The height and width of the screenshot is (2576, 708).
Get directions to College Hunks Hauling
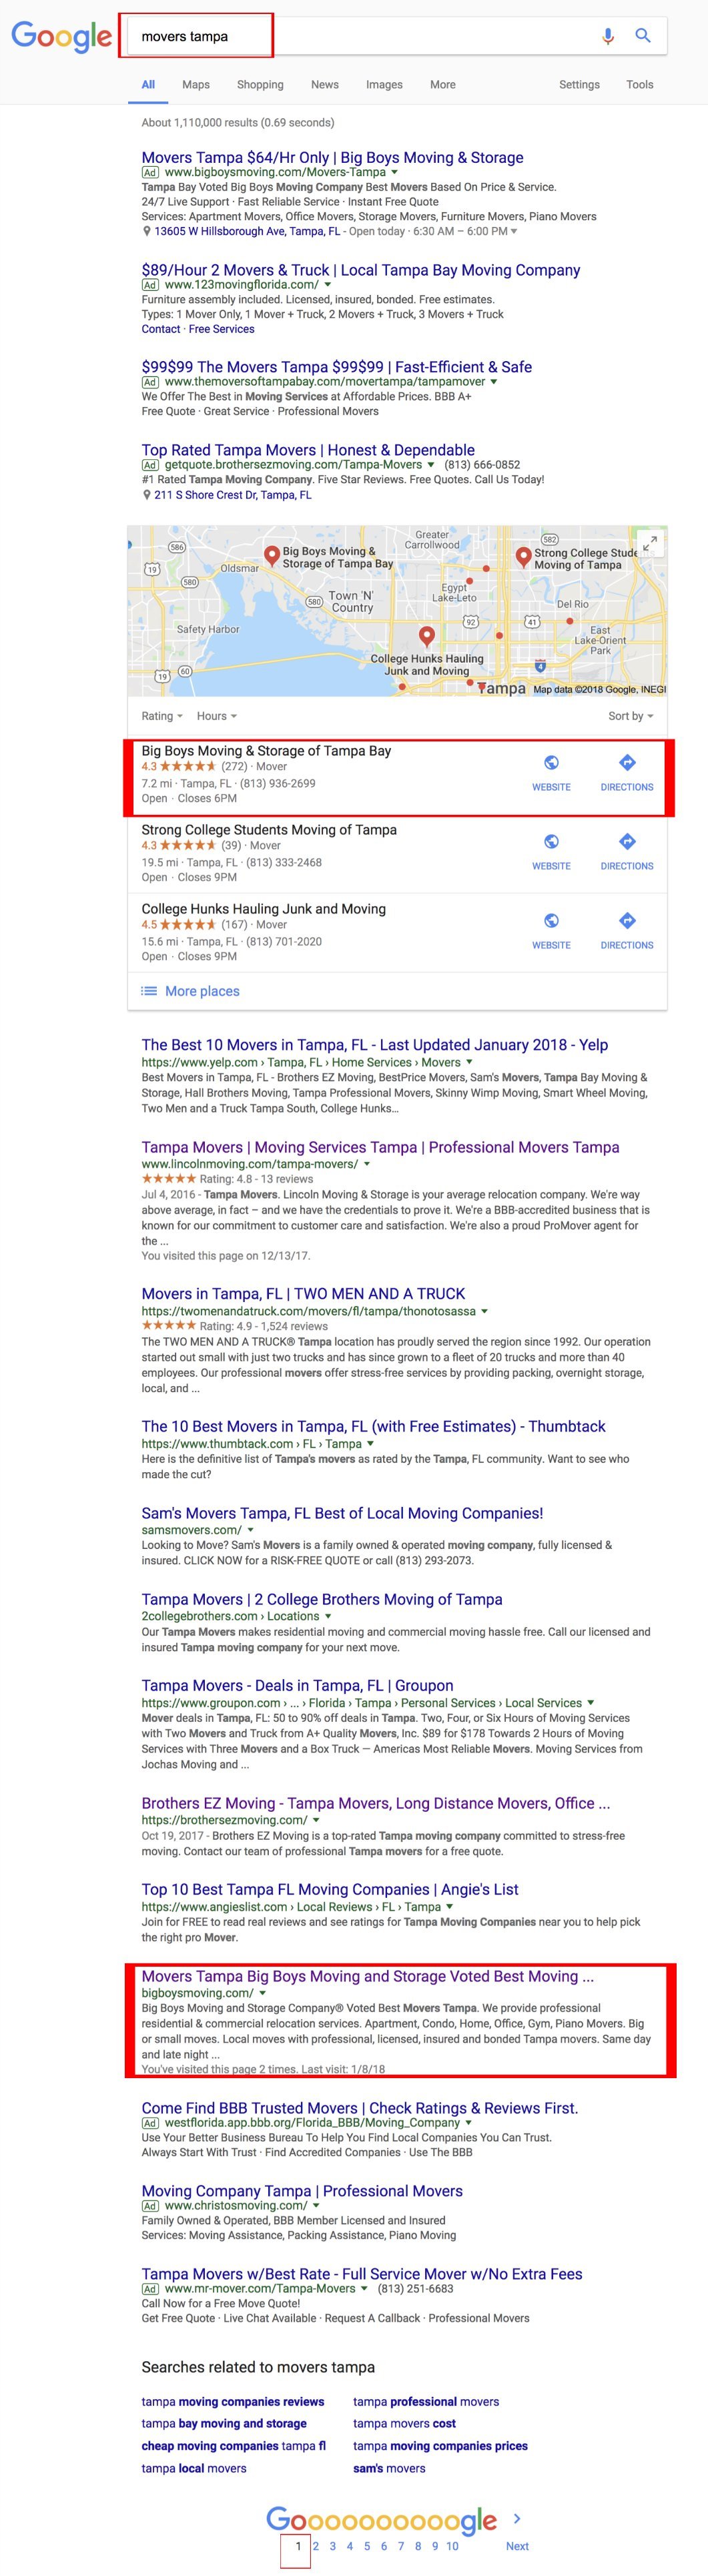coord(627,921)
